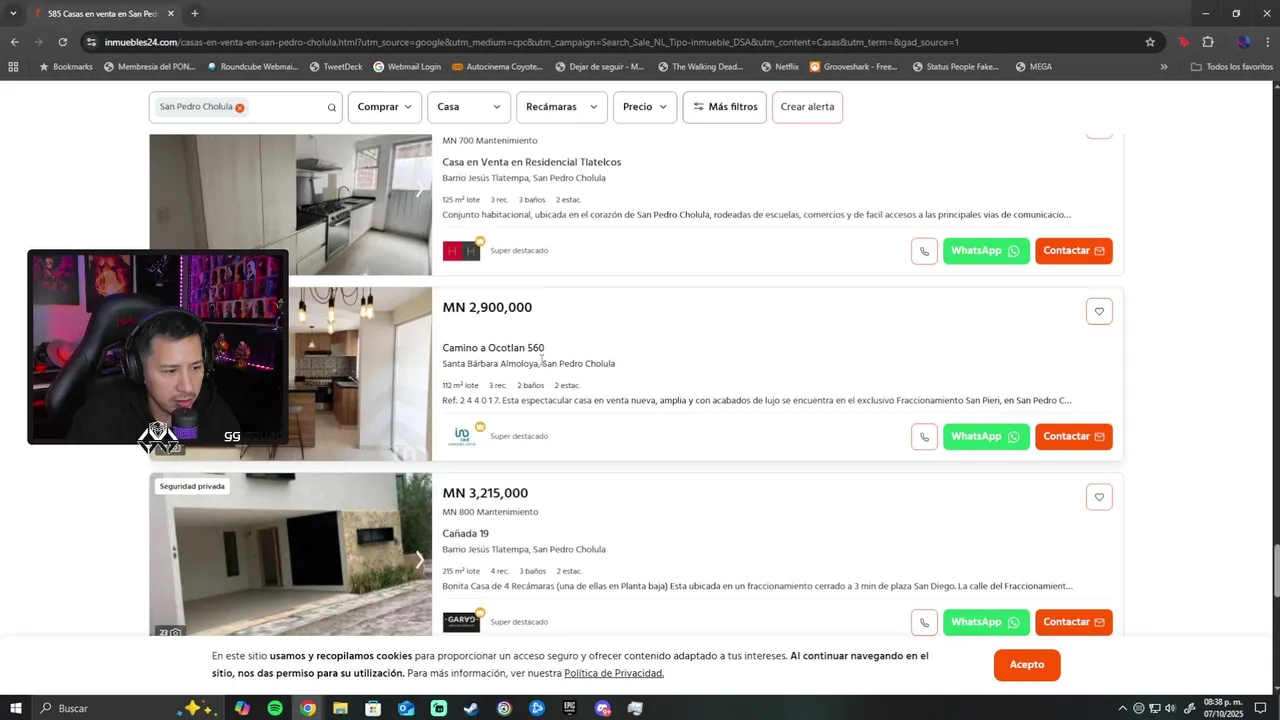
Task: Open the MEGA bookmark
Action: 1034,67
